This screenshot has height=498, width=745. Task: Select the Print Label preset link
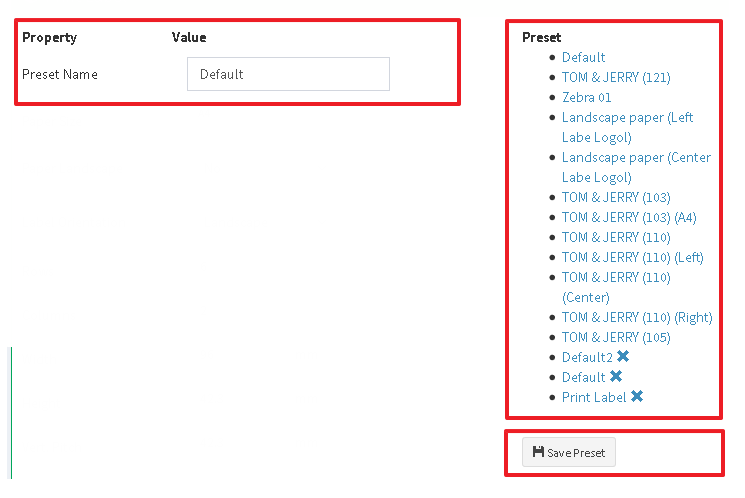(x=594, y=397)
